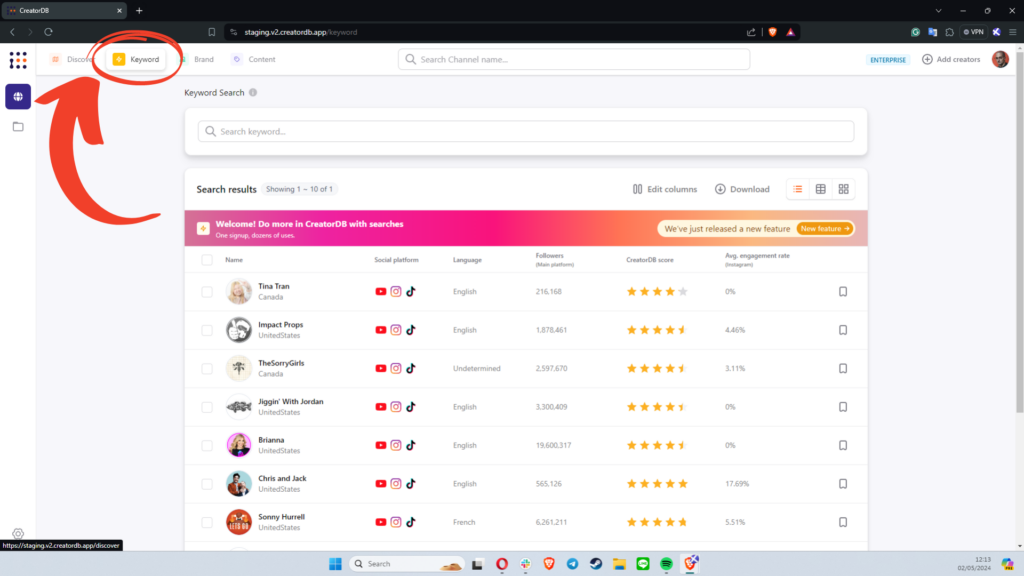
Task: Reload the browser page
Action: pos(48,32)
